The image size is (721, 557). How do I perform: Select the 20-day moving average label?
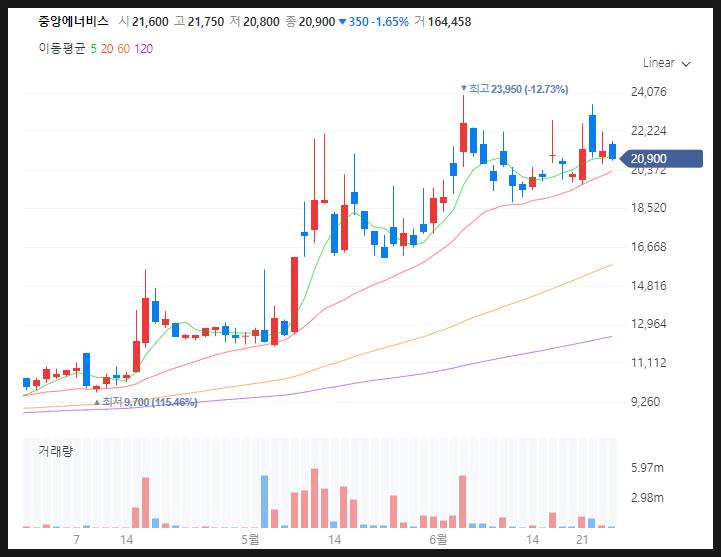click(107, 49)
